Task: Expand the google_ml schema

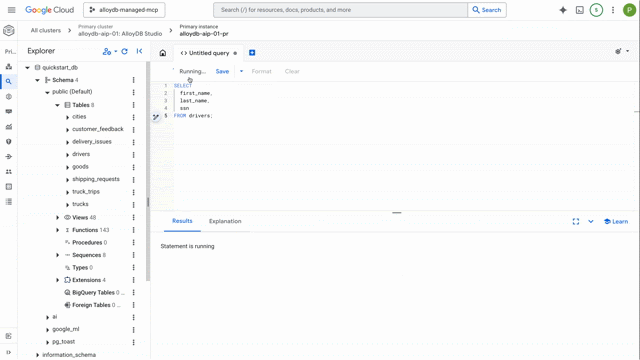Action: 47,330
